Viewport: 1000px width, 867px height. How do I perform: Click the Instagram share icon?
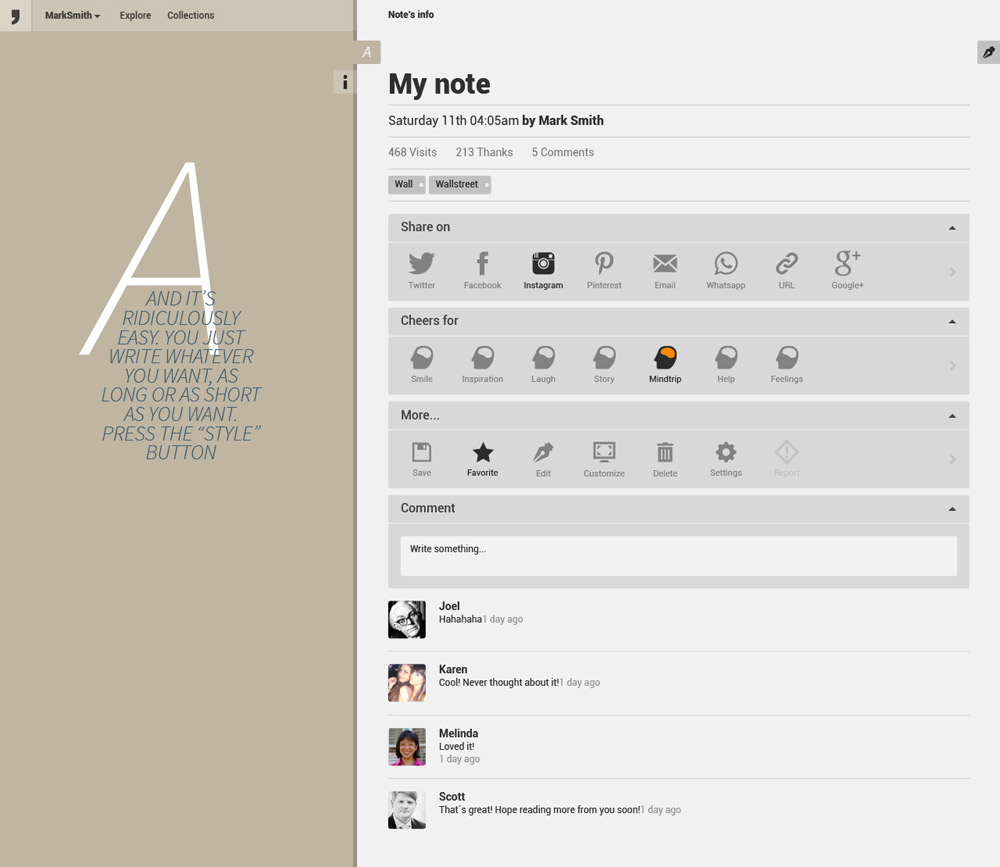click(x=543, y=264)
